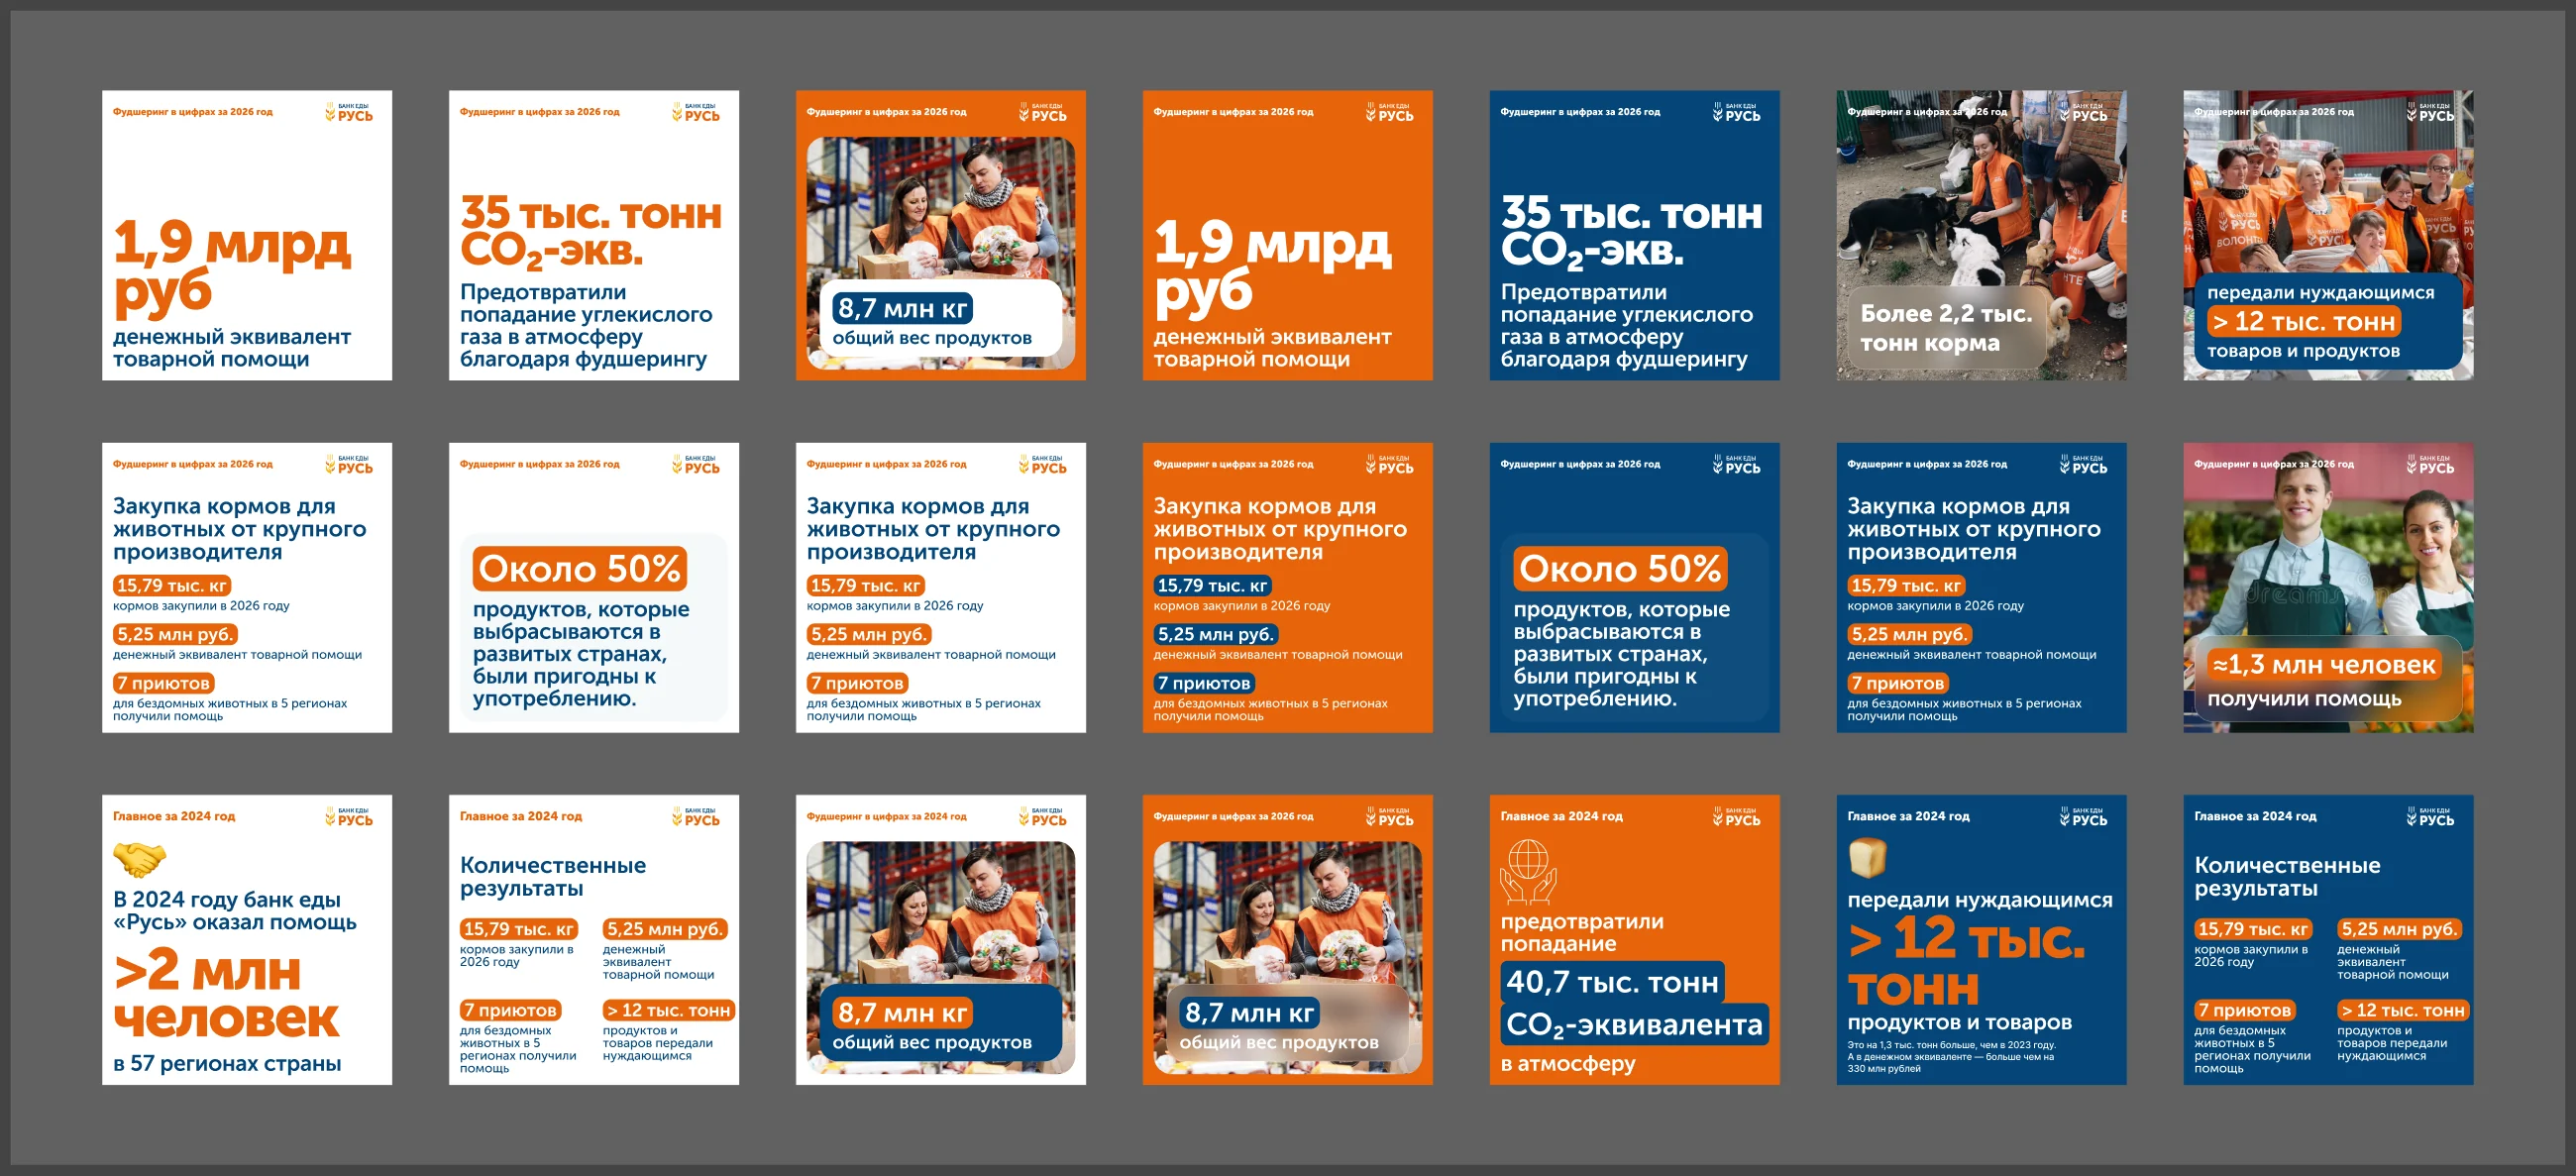Click the '> 12 тыс. тонн' tag on the volunteers photo

click(x=2304, y=322)
